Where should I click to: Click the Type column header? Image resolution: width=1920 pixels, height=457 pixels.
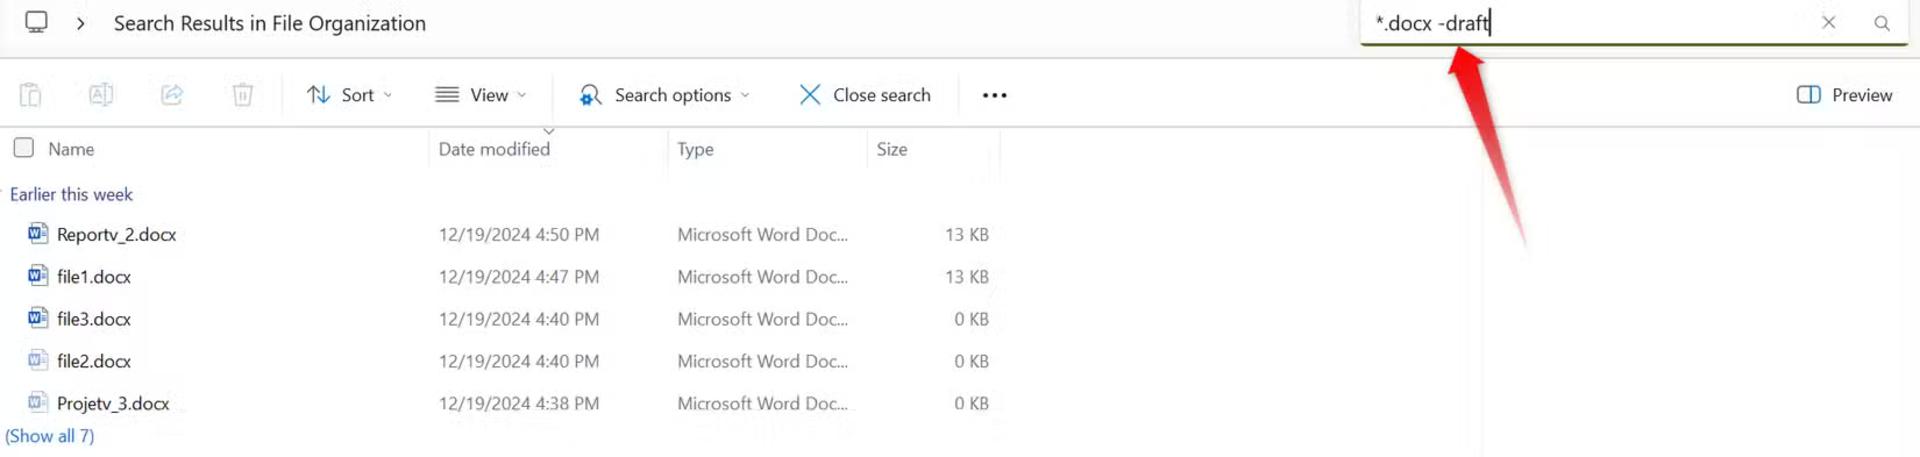pos(695,149)
